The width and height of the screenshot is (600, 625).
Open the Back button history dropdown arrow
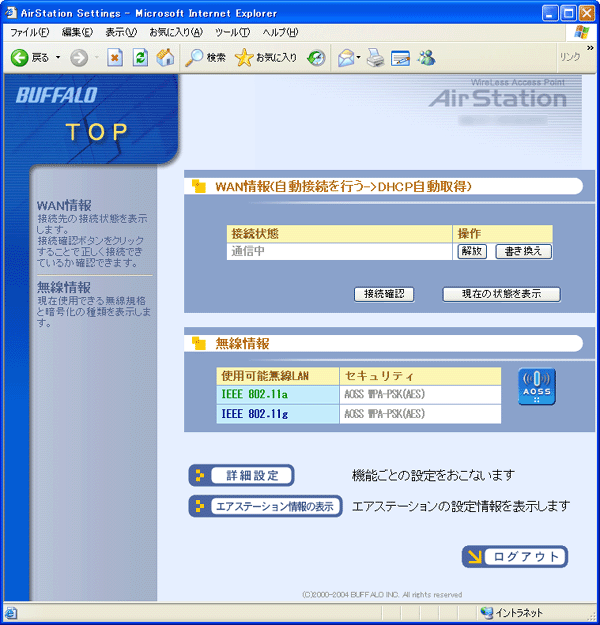58,58
